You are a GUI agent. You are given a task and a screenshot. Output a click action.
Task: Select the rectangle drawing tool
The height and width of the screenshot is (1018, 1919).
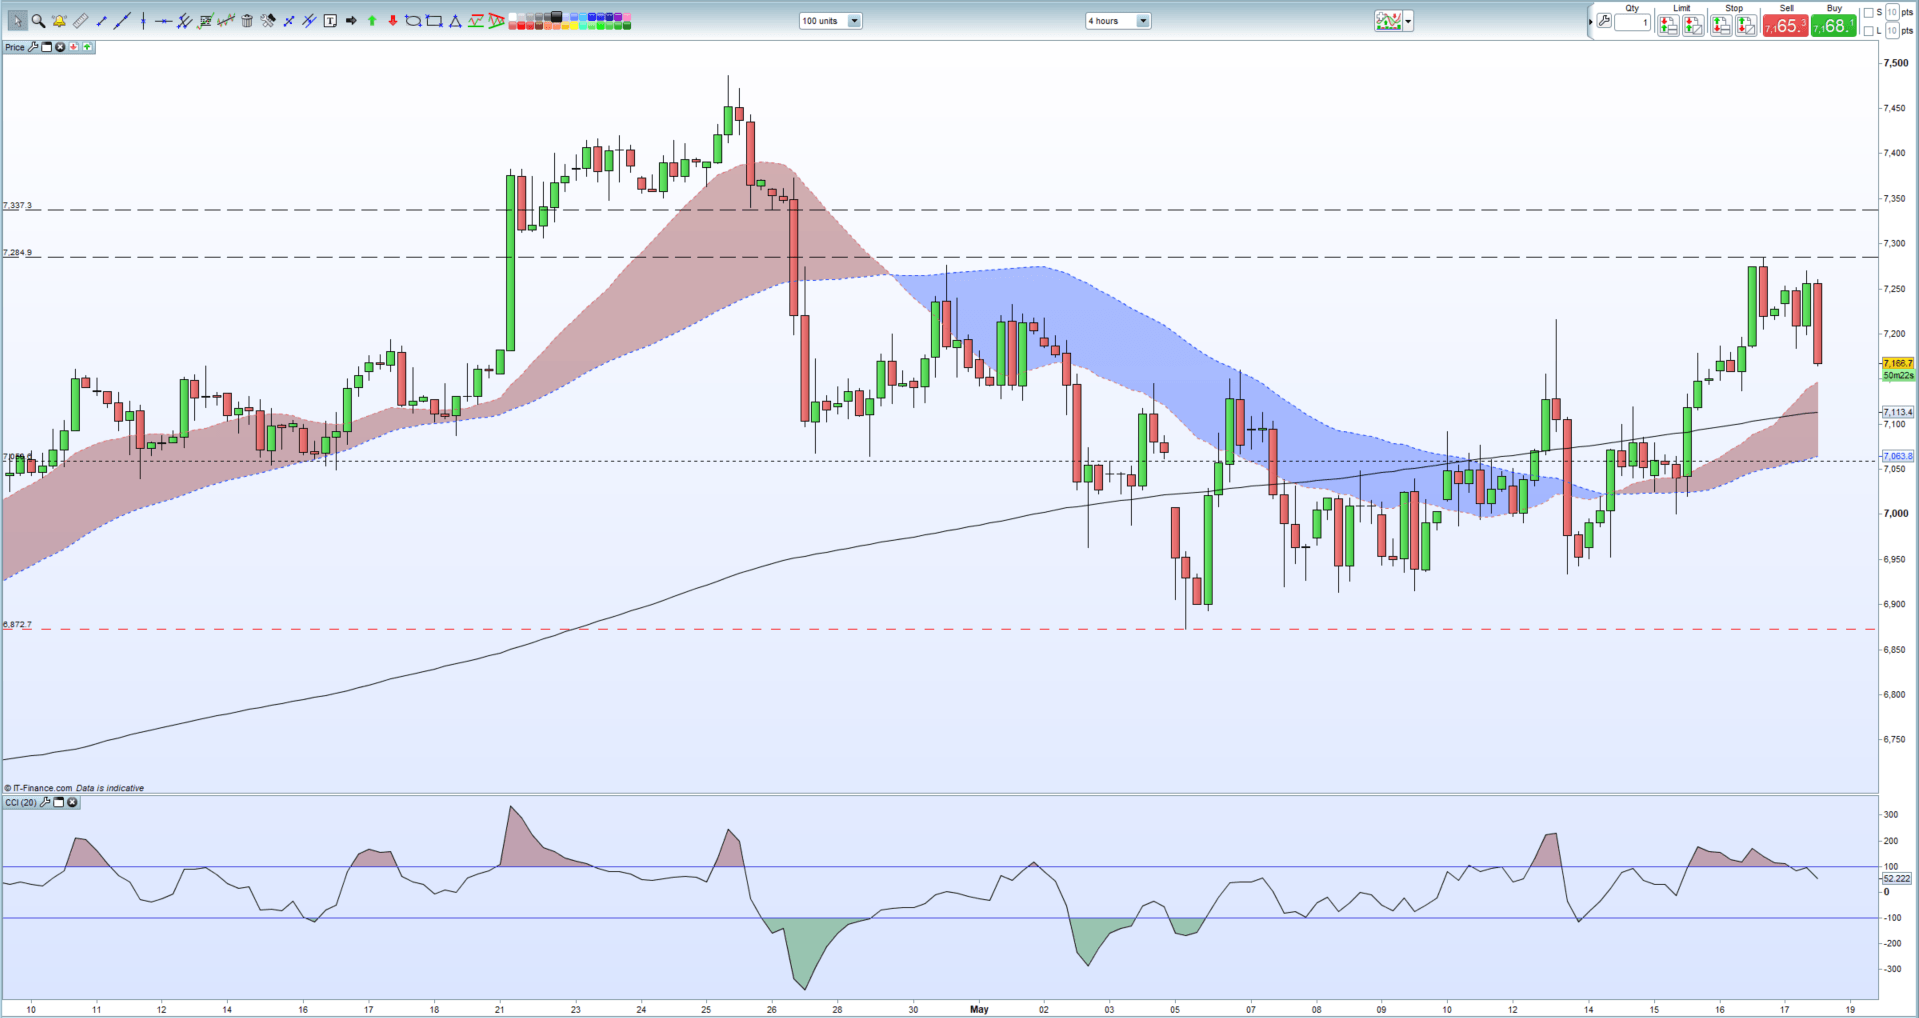434,21
